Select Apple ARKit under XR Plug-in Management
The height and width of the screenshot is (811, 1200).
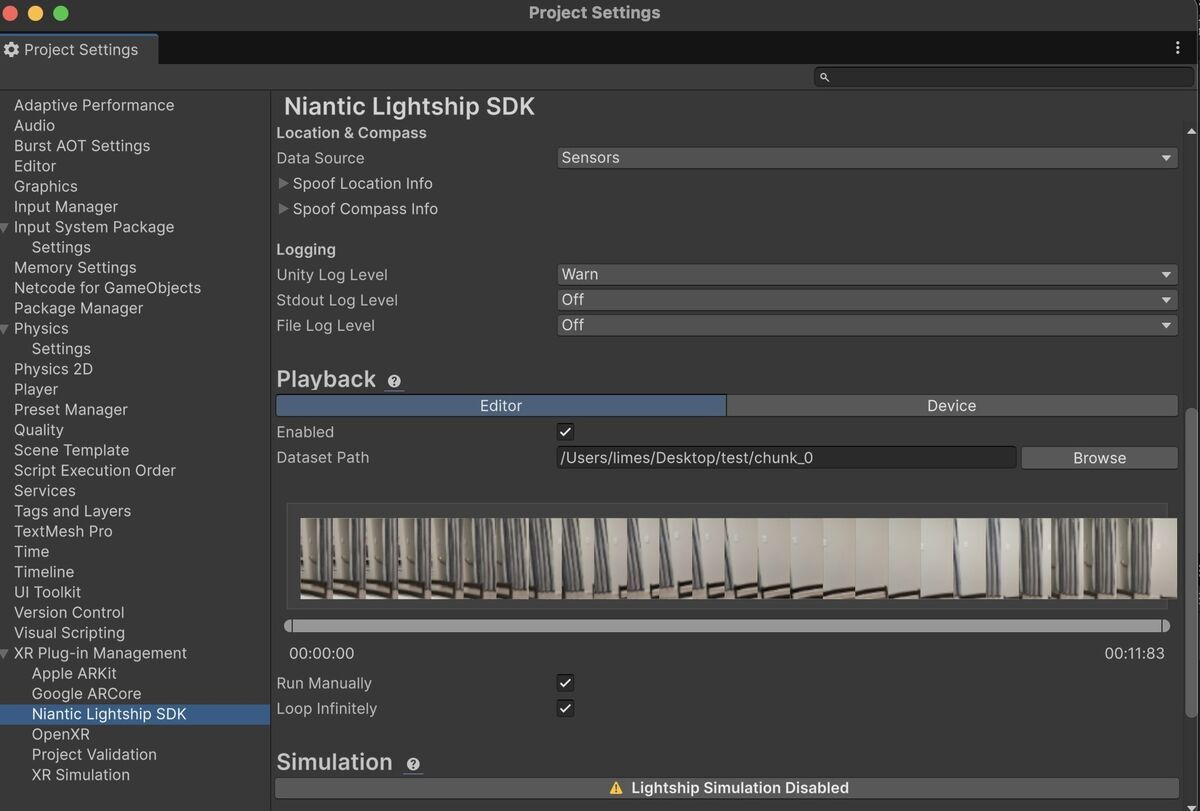tap(74, 674)
